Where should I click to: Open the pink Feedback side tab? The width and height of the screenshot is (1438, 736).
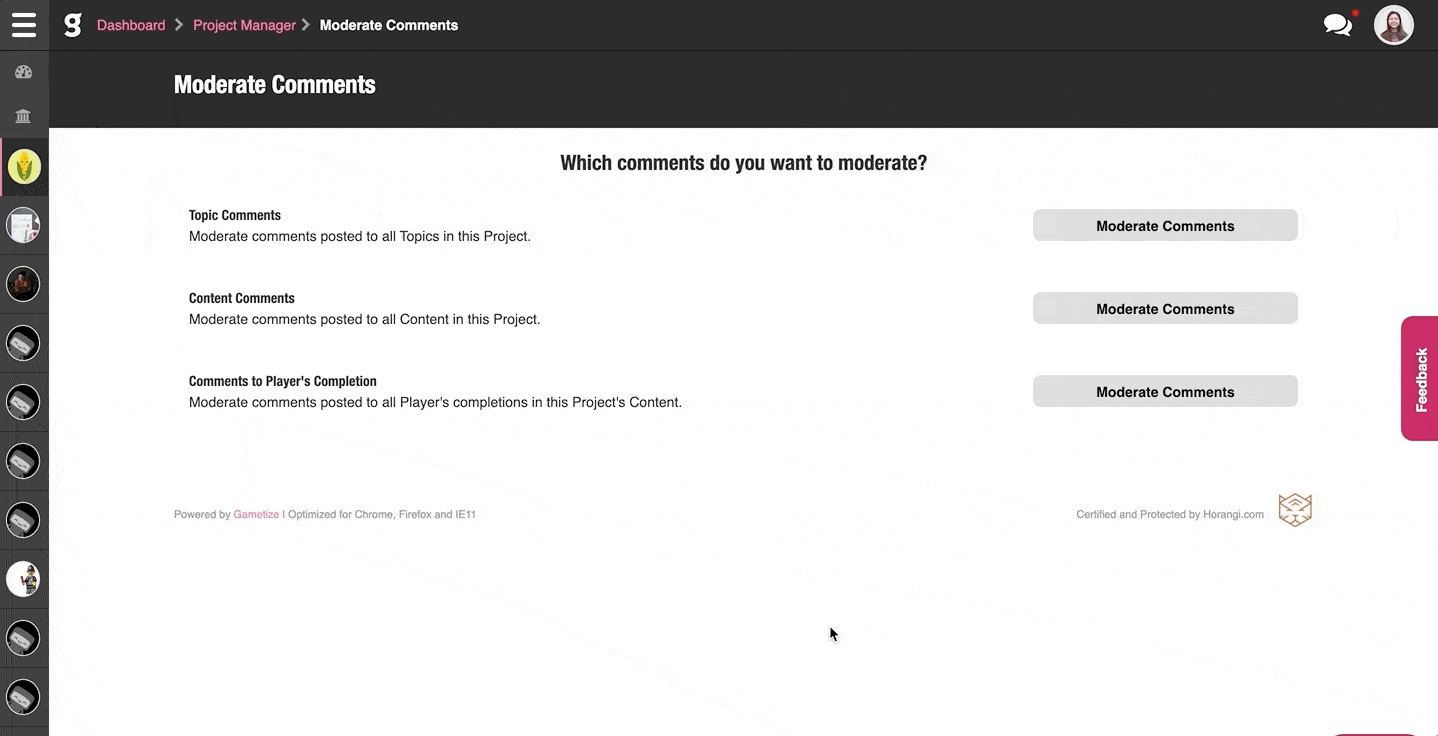pos(1420,379)
